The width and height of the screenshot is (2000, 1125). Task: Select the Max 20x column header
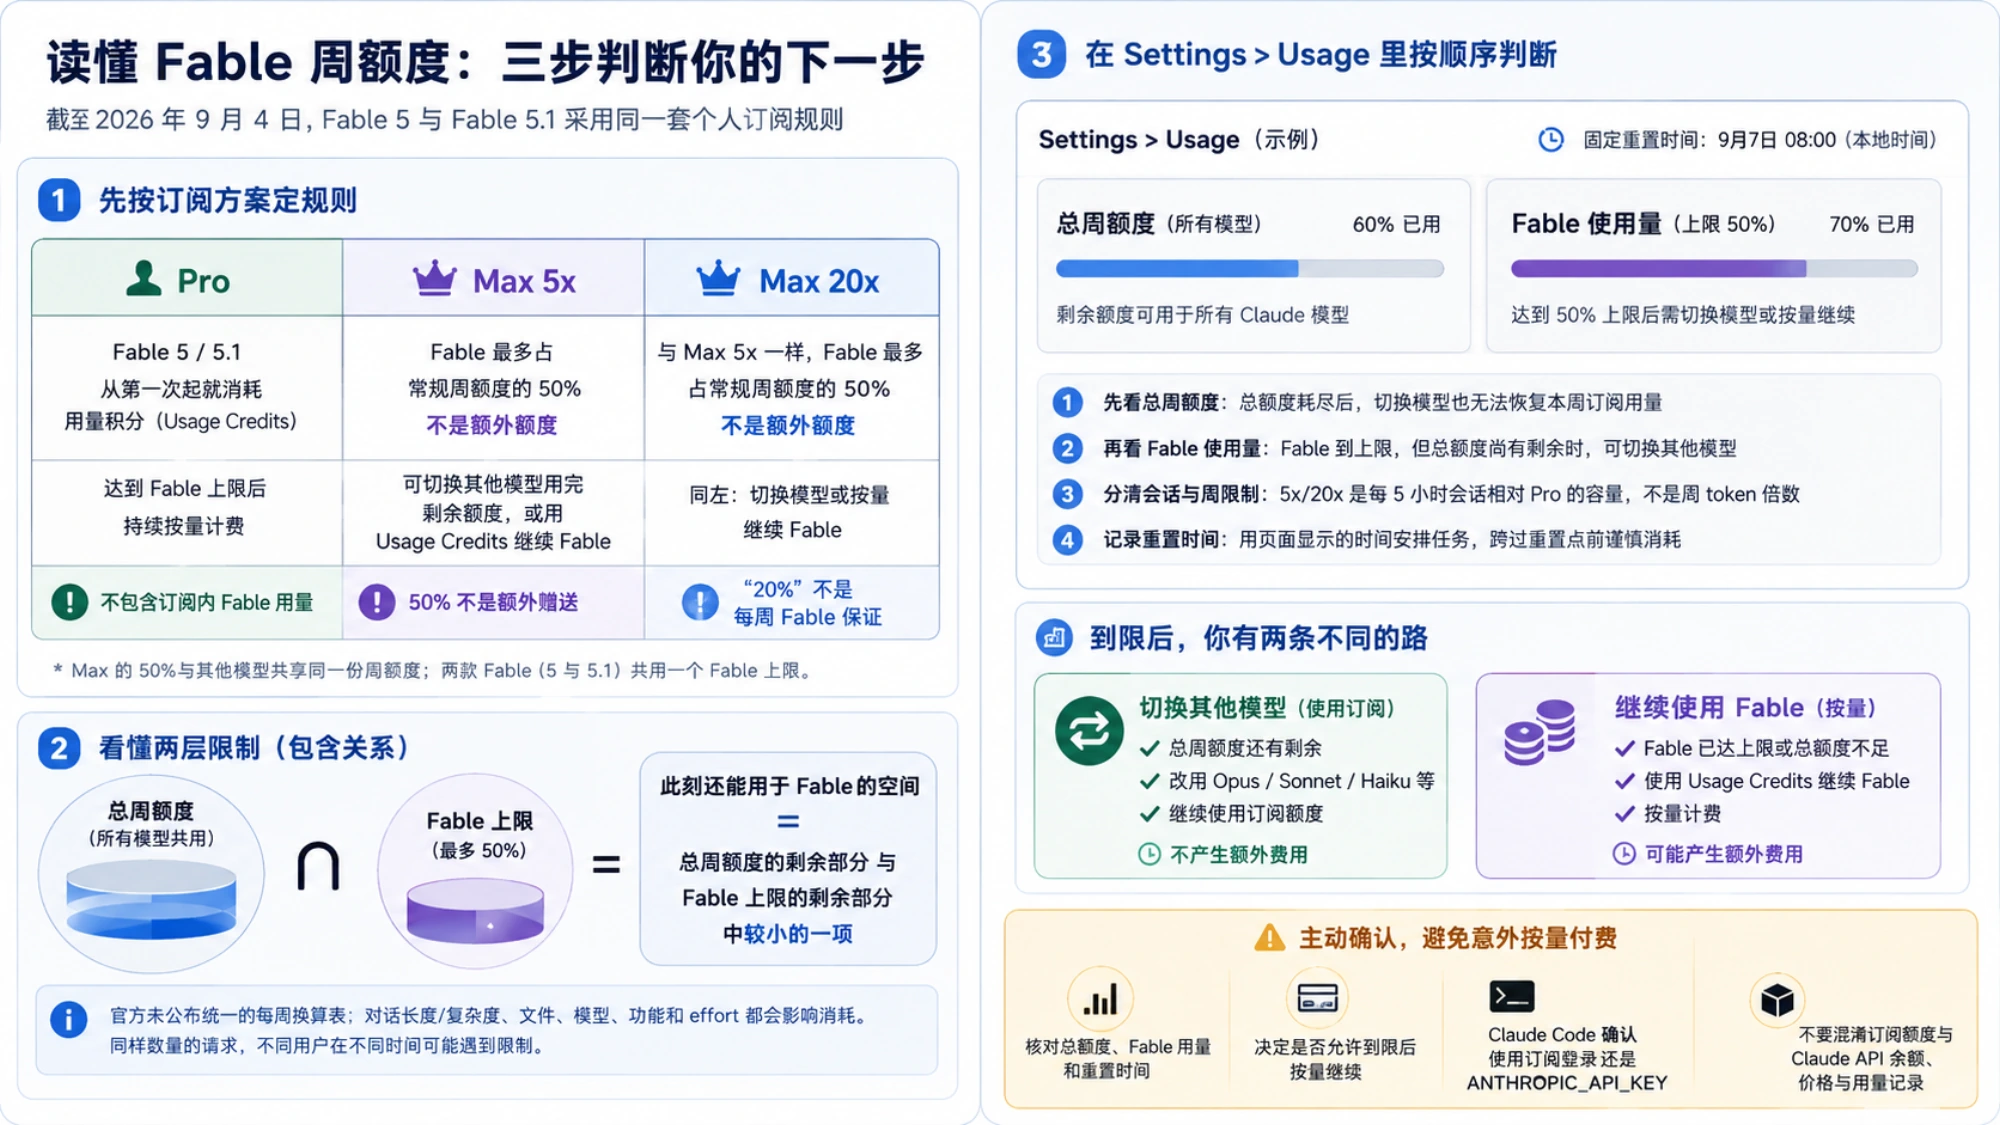click(x=792, y=278)
